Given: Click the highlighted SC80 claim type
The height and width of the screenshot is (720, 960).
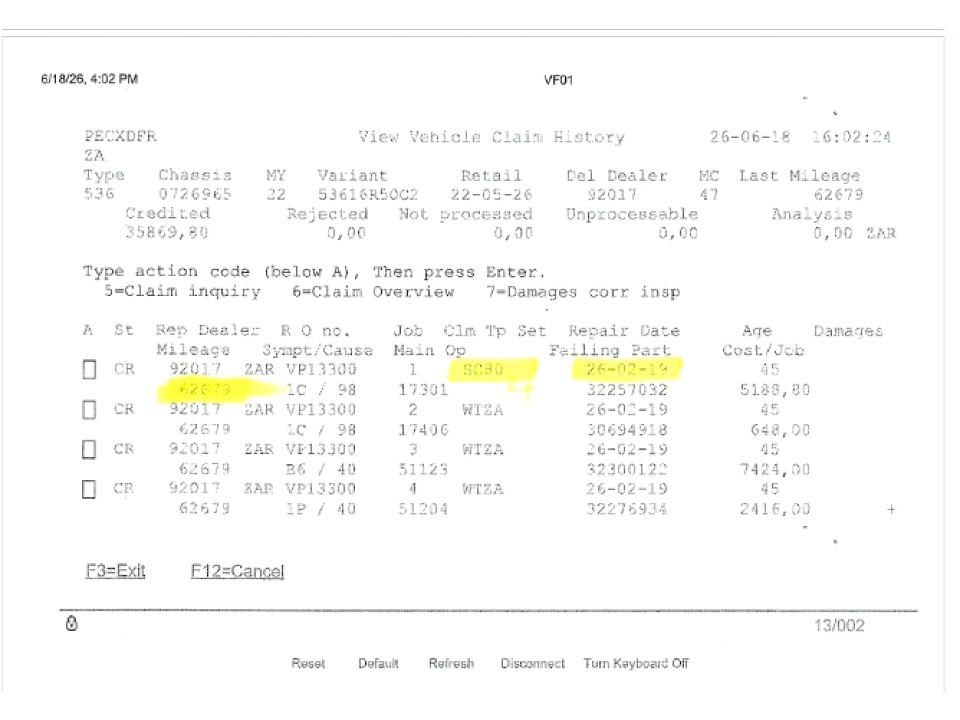Looking at the screenshot, I should [483, 370].
